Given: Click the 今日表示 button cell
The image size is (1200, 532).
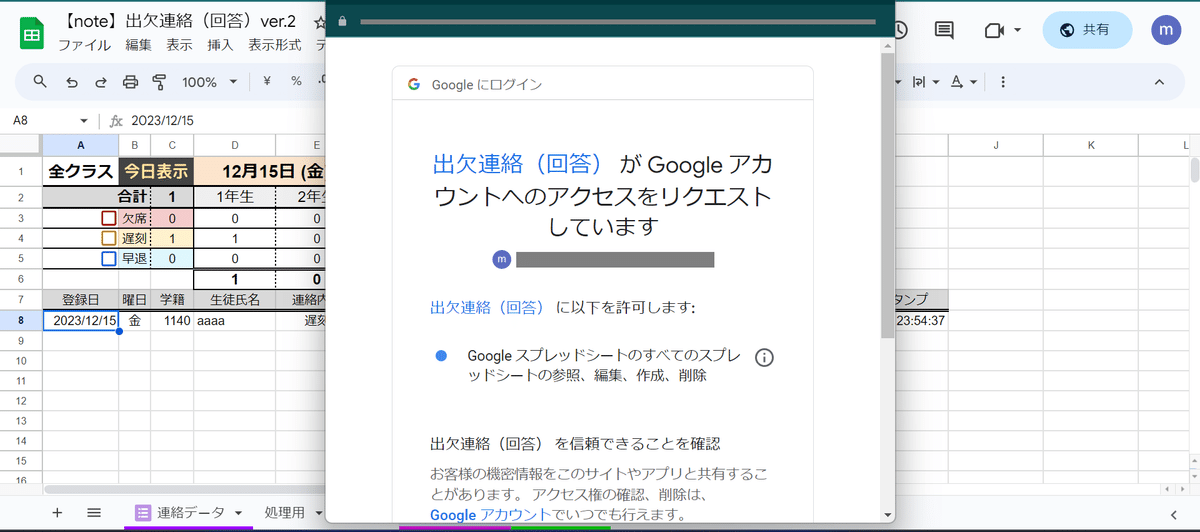Looking at the screenshot, I should coord(156,171).
